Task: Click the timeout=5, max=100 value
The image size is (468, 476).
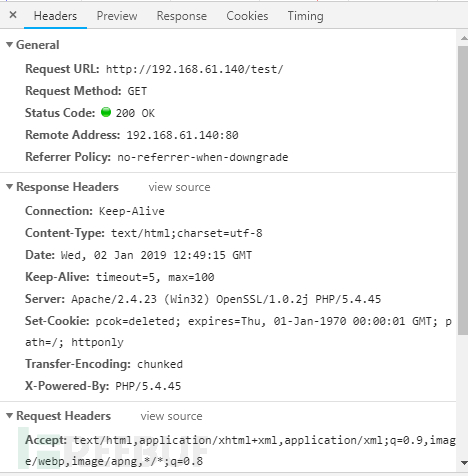Action: [x=155, y=277]
